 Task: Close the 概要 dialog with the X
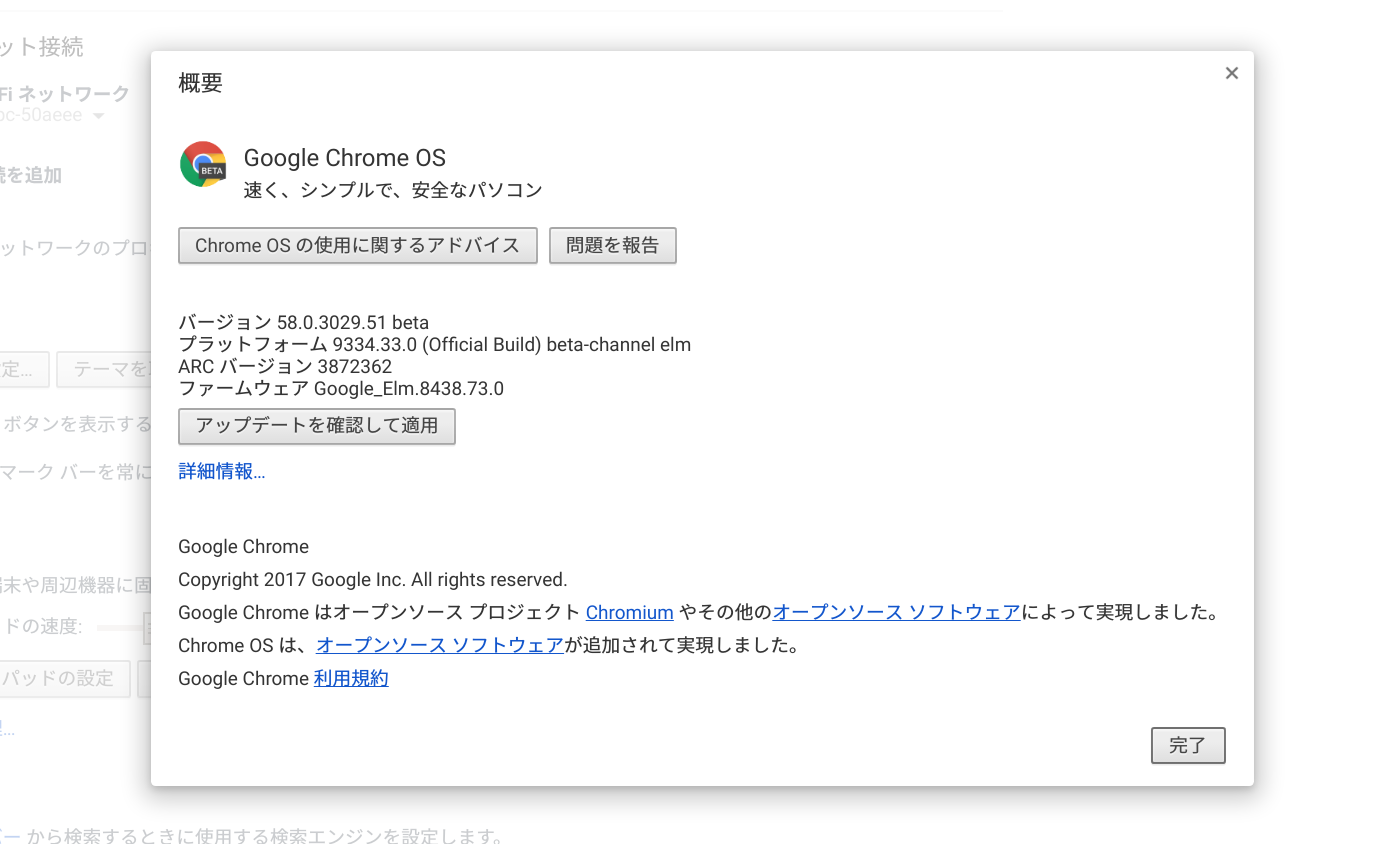click(1231, 73)
